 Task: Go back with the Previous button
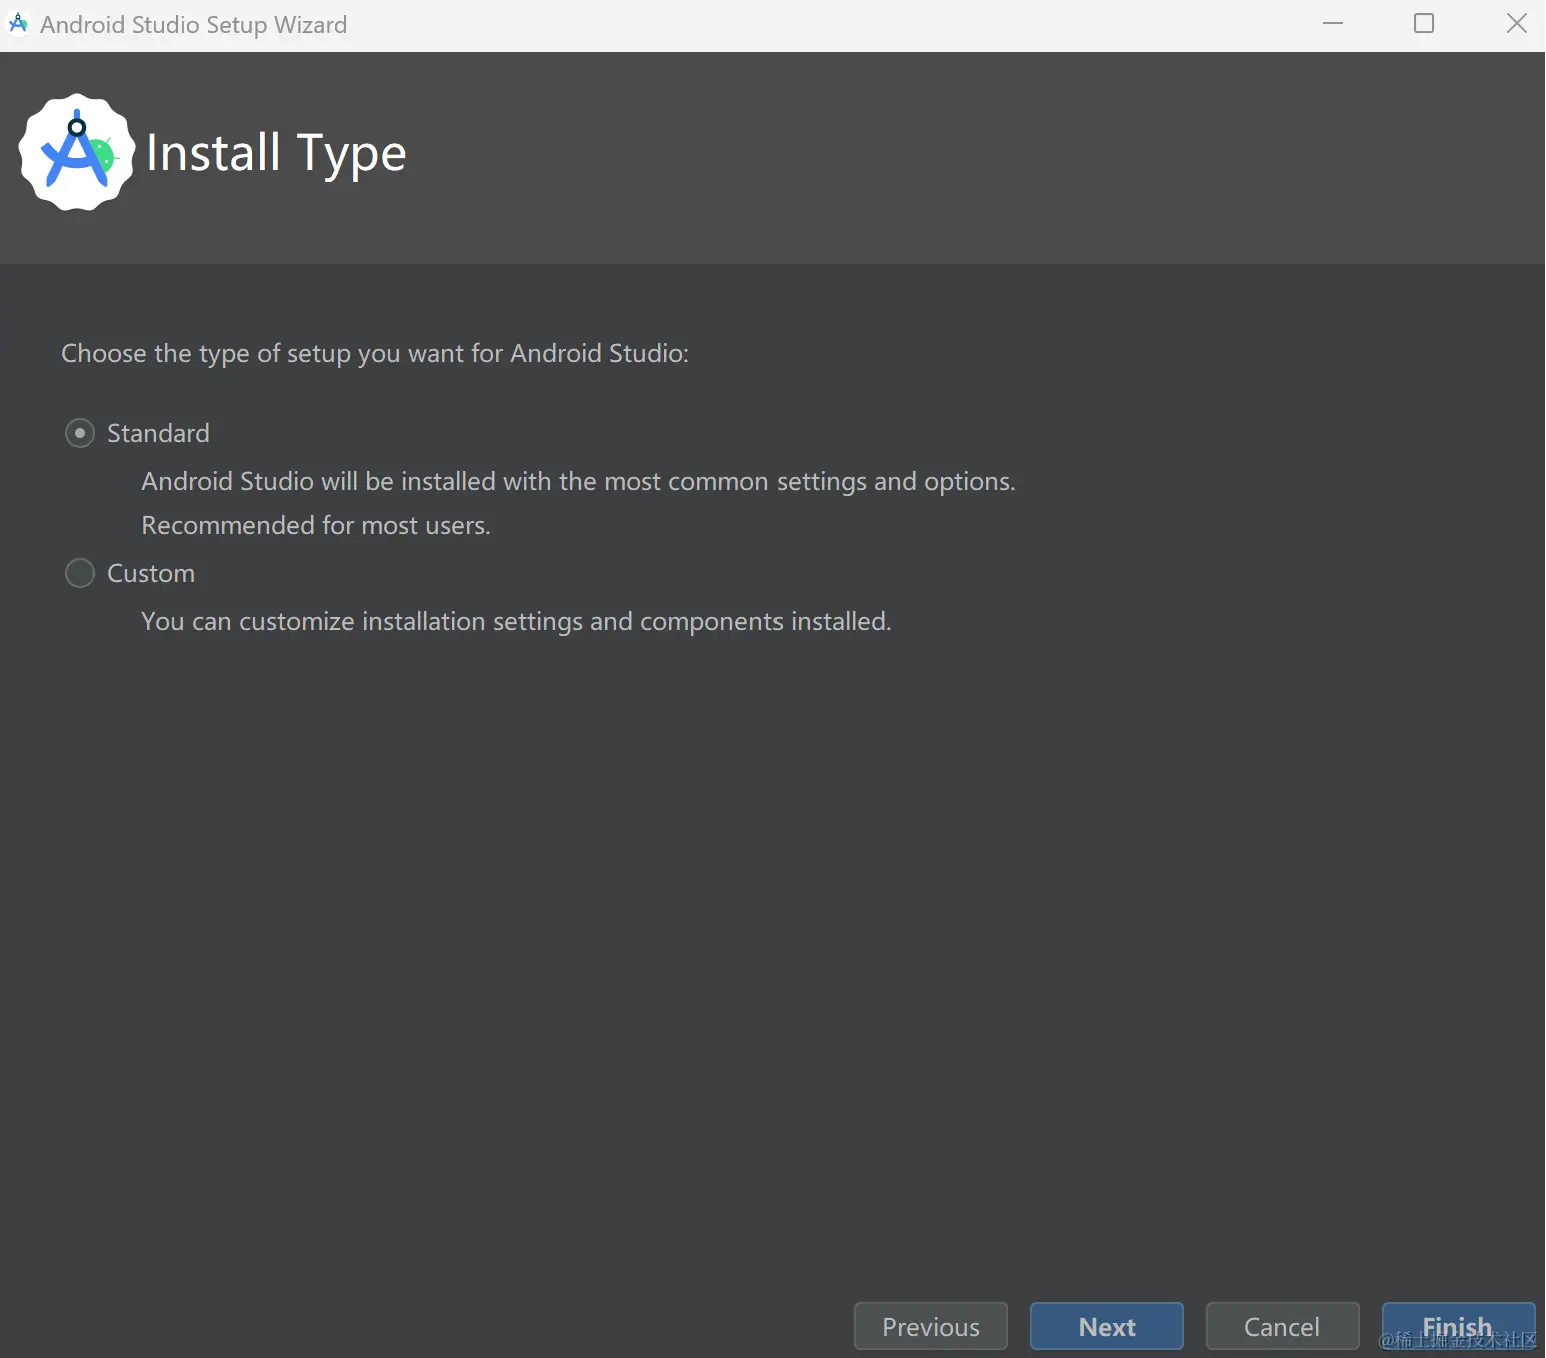pos(930,1326)
